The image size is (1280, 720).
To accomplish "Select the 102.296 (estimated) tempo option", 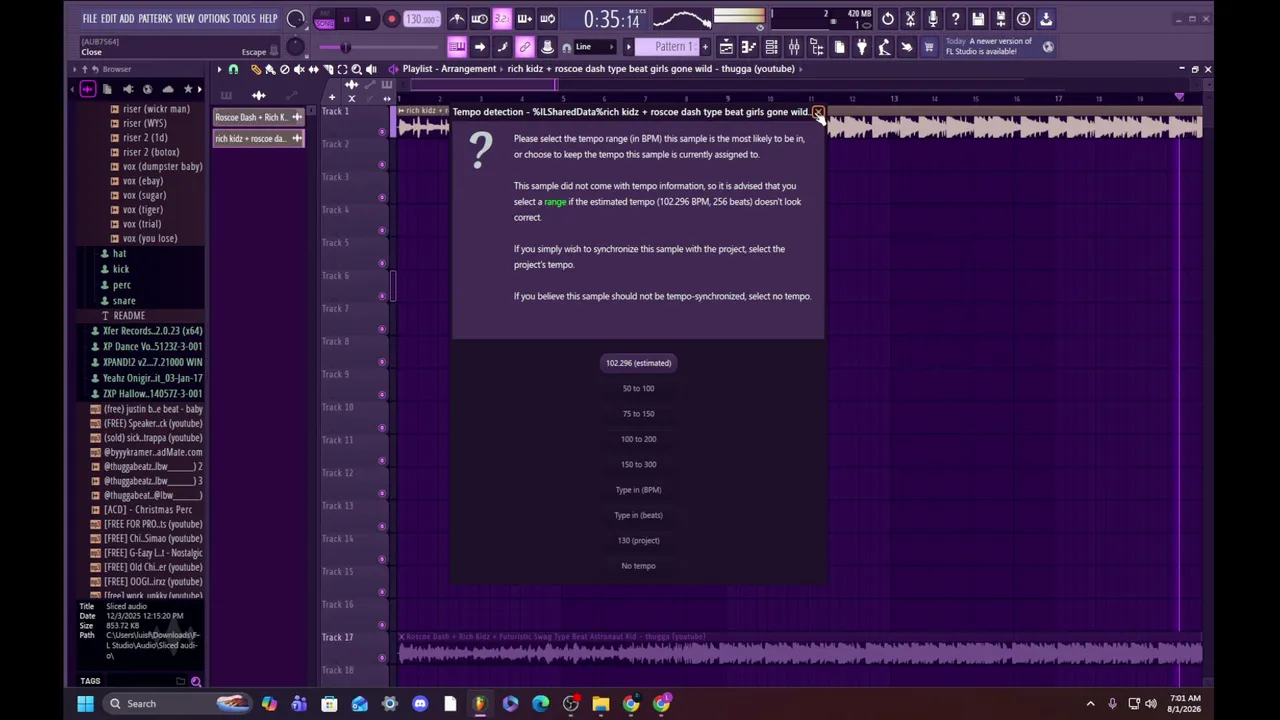I will (x=638, y=363).
